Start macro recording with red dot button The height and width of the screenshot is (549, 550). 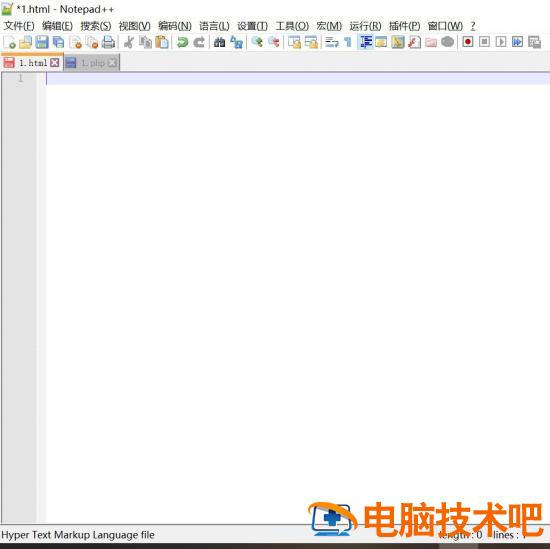467,42
